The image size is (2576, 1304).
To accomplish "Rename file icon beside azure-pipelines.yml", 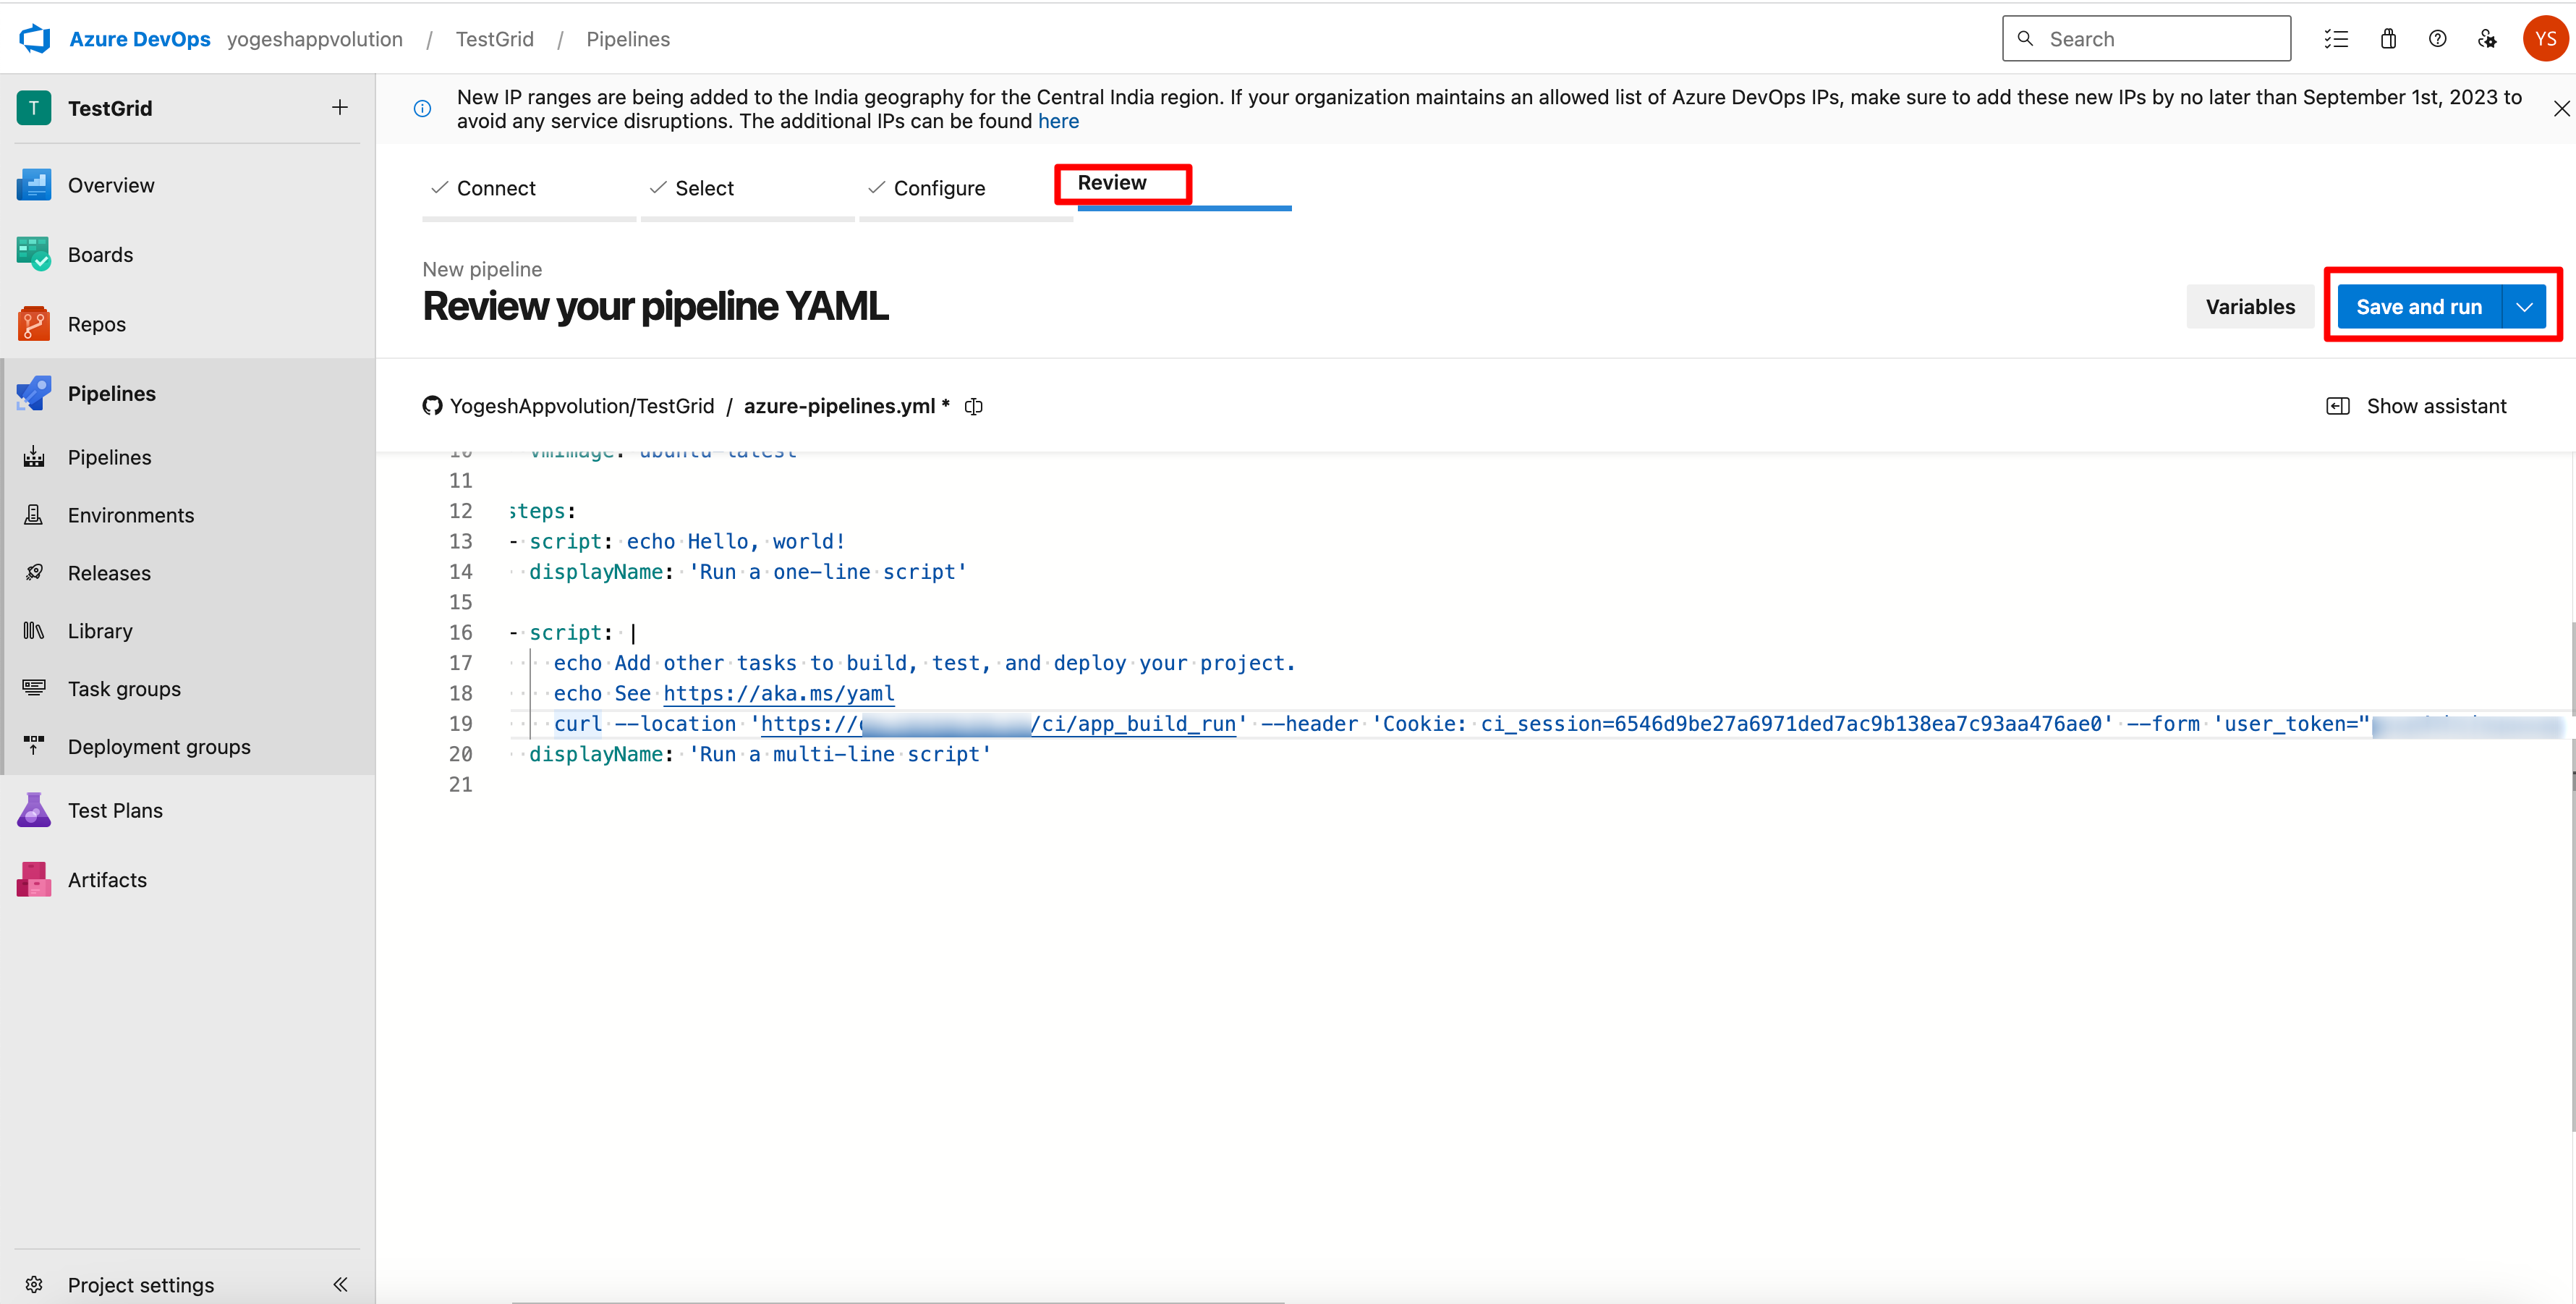I will [973, 406].
